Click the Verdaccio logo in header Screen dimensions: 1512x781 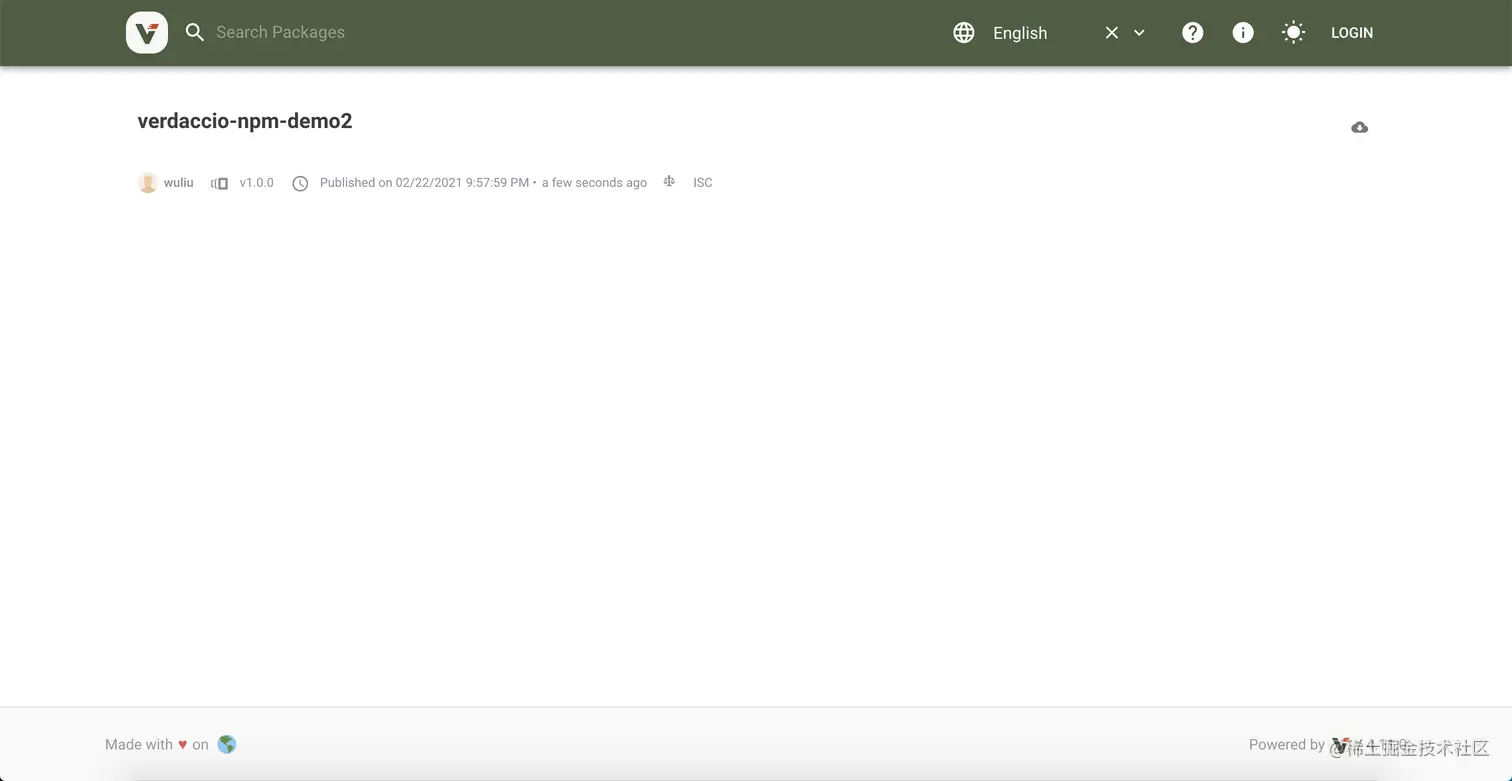[x=147, y=32]
